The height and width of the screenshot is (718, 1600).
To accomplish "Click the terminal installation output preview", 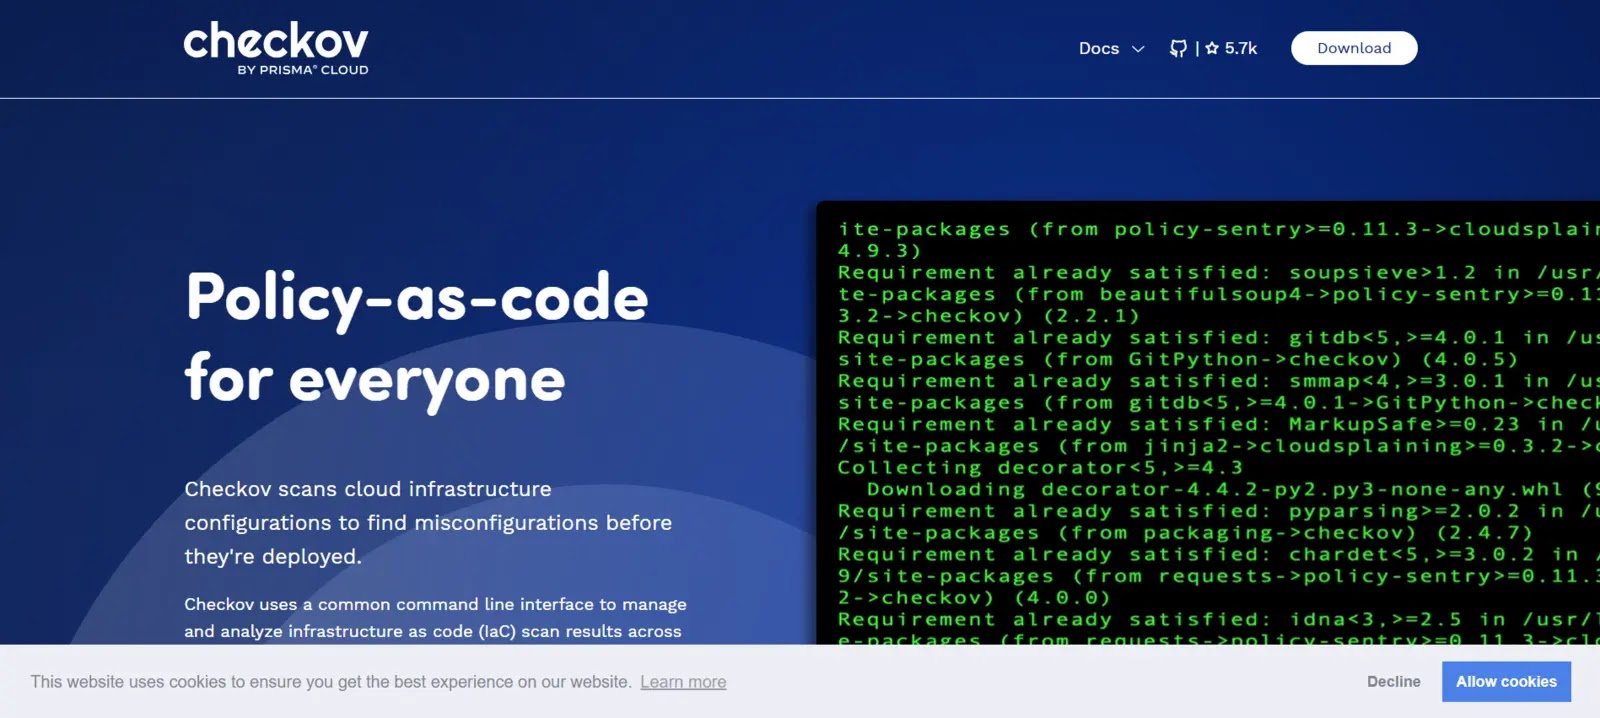I will click(1208, 423).
